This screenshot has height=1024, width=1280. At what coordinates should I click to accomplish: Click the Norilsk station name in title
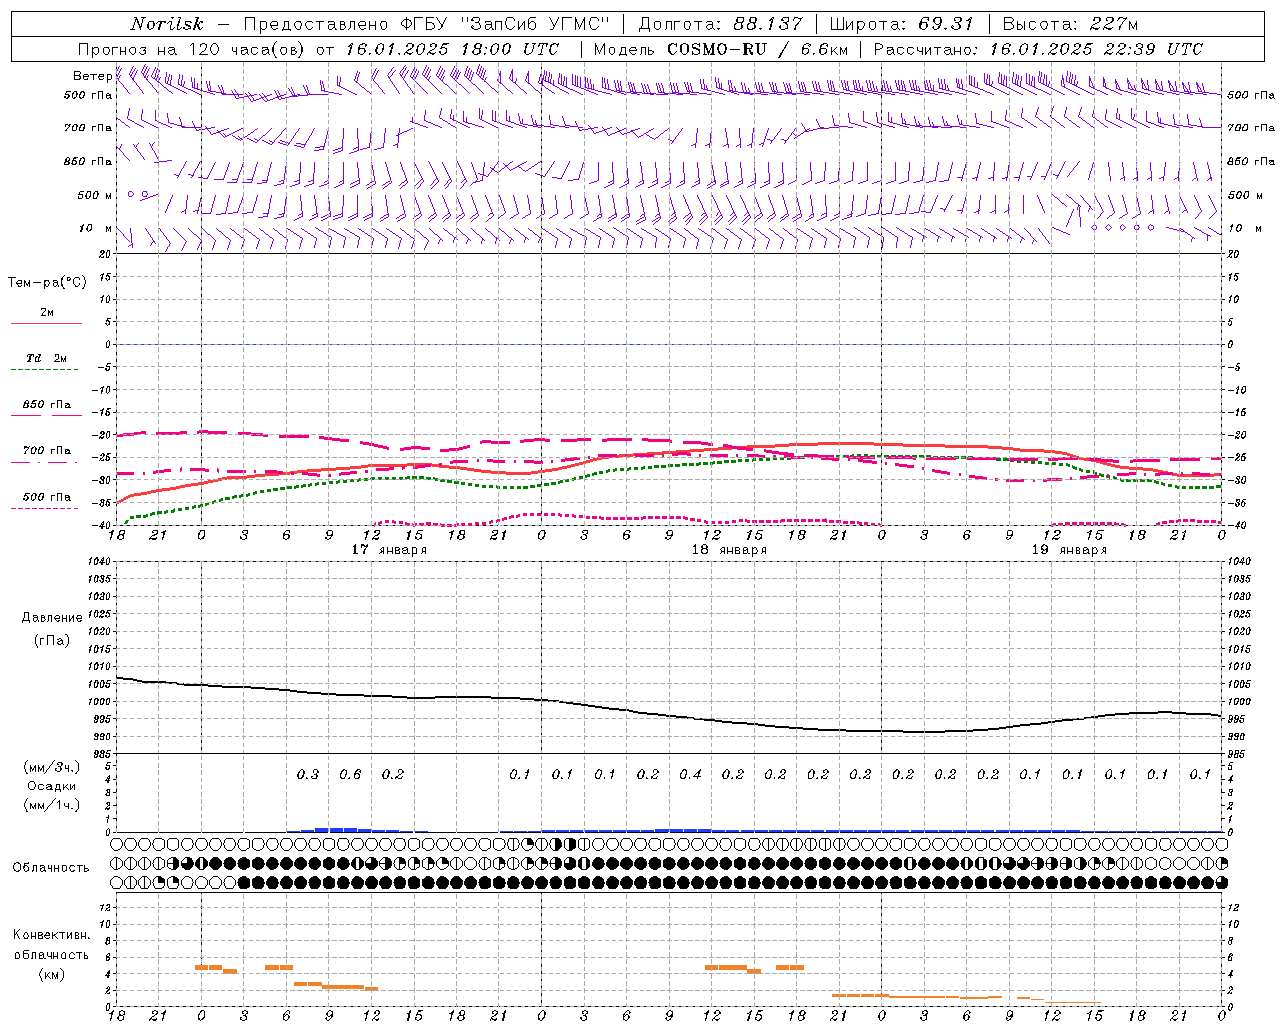pyautogui.click(x=167, y=24)
